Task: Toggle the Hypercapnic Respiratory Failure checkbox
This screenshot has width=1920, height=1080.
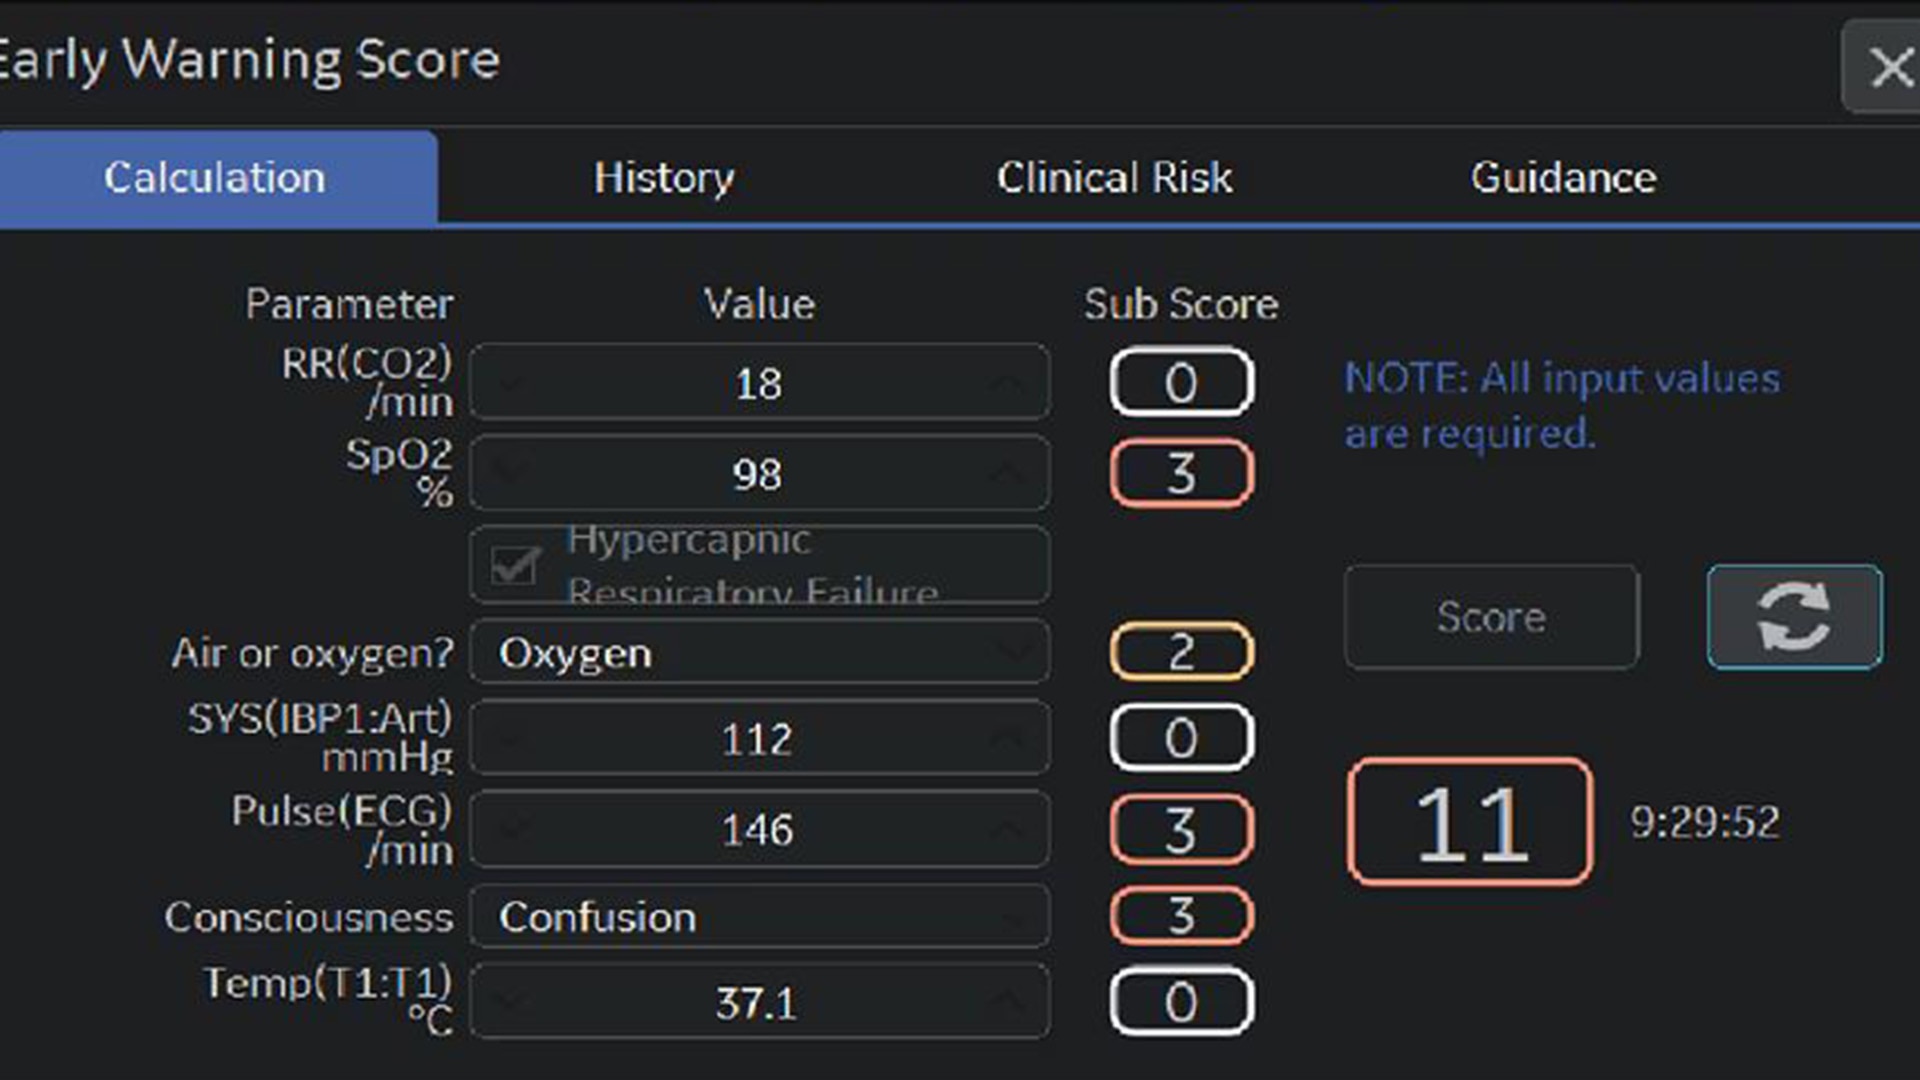Action: (x=515, y=566)
